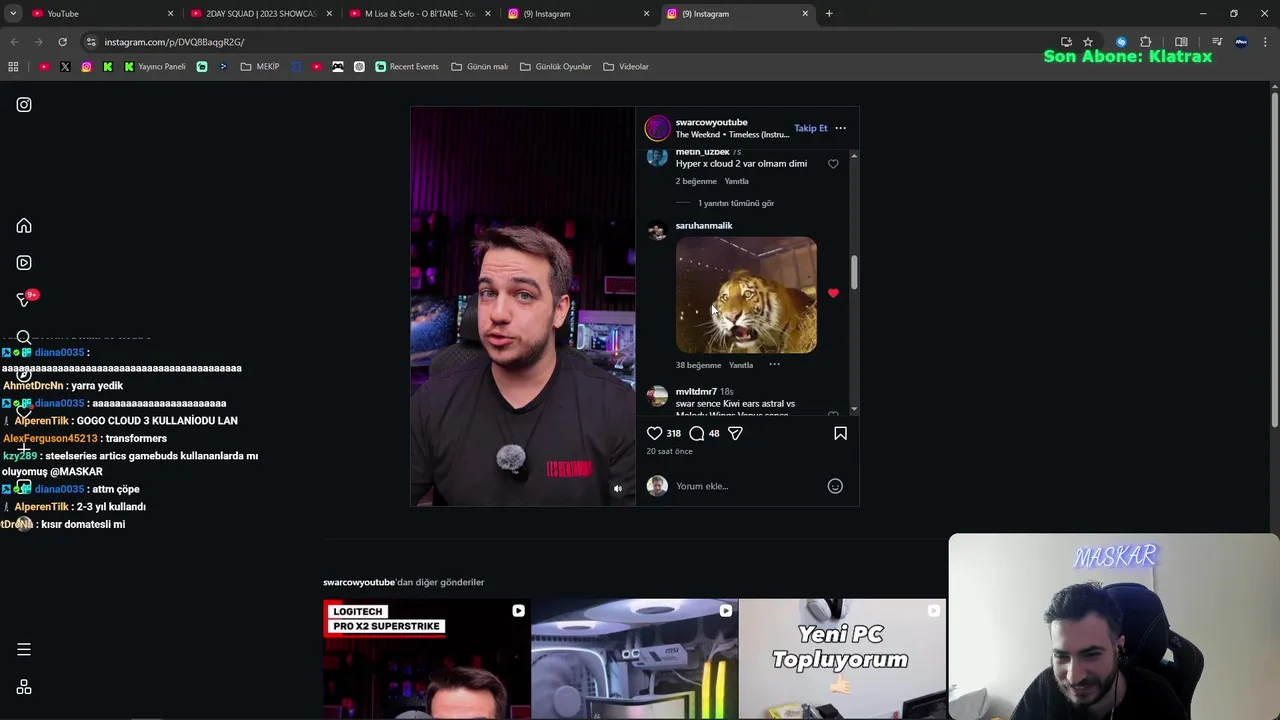View site information icon in address bar
Screen dimensions: 1280x720
91,42
